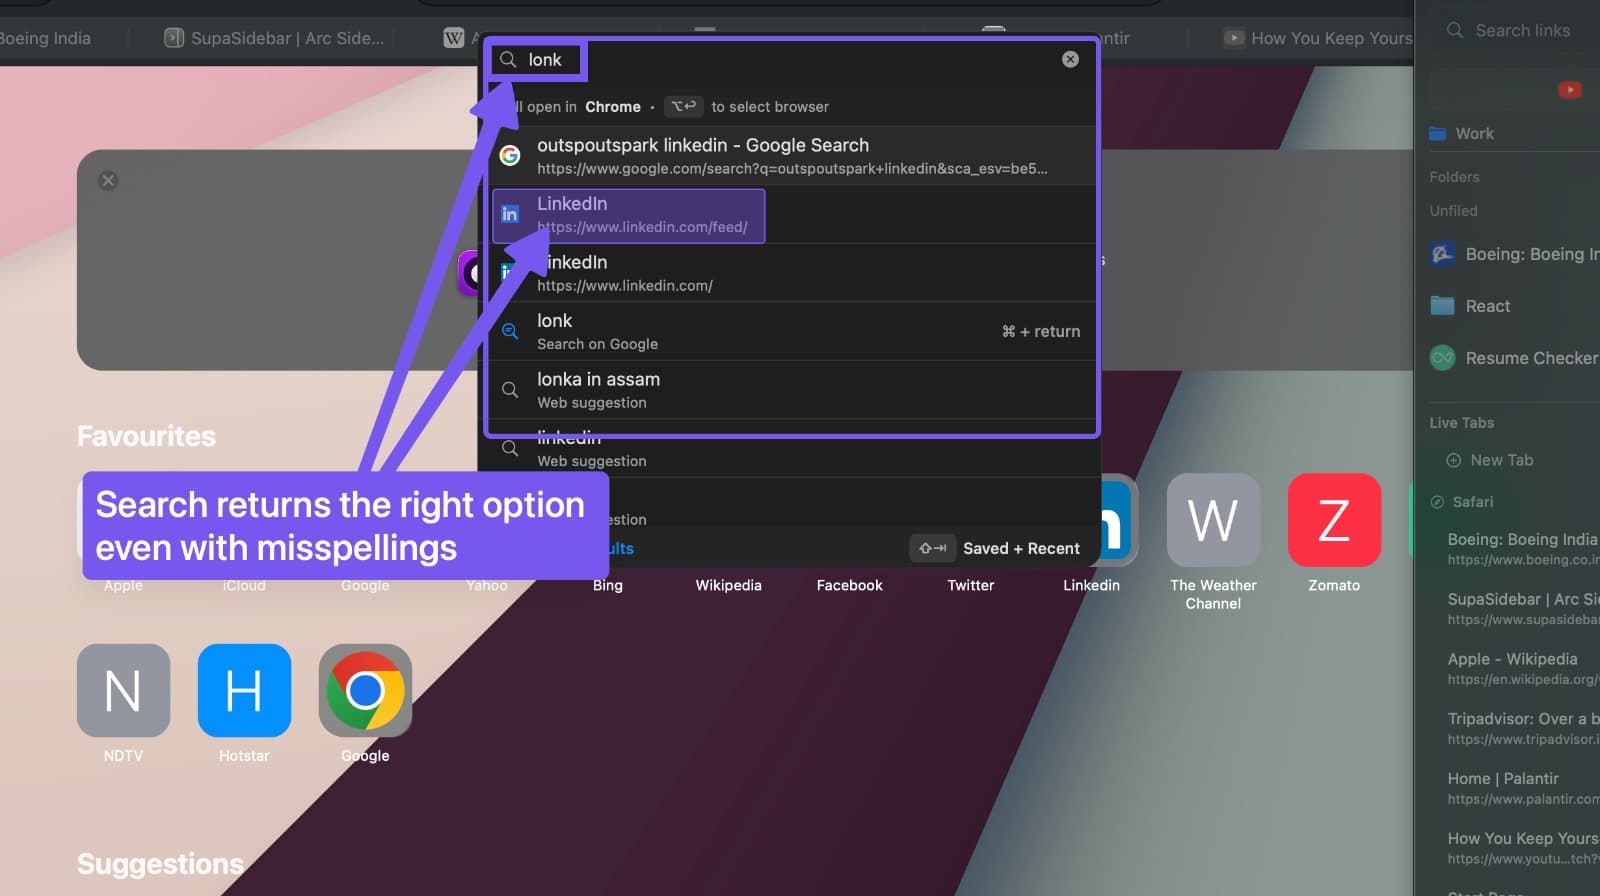Click the YouTube icon in sidebar
Image resolution: width=1600 pixels, height=896 pixels.
[1569, 90]
